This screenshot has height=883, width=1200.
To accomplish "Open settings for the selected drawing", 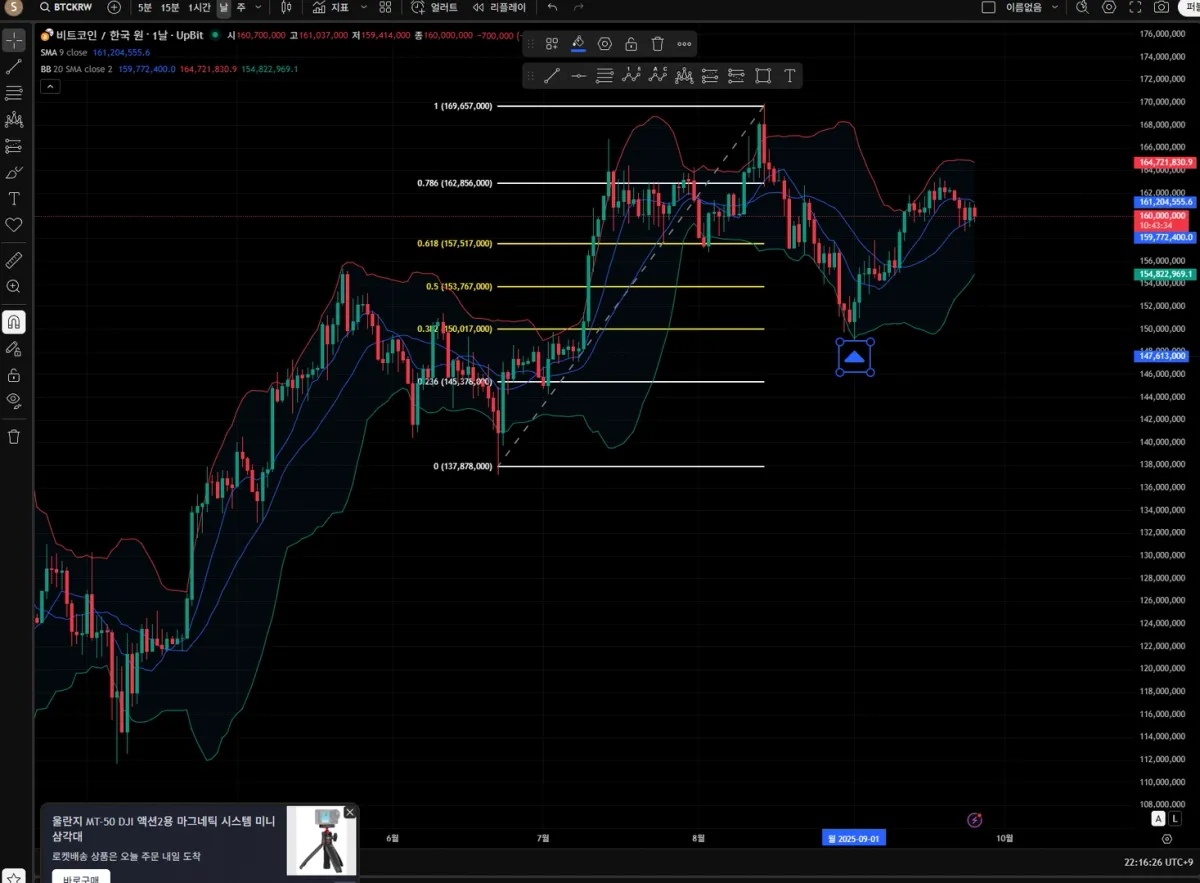I will pos(605,44).
